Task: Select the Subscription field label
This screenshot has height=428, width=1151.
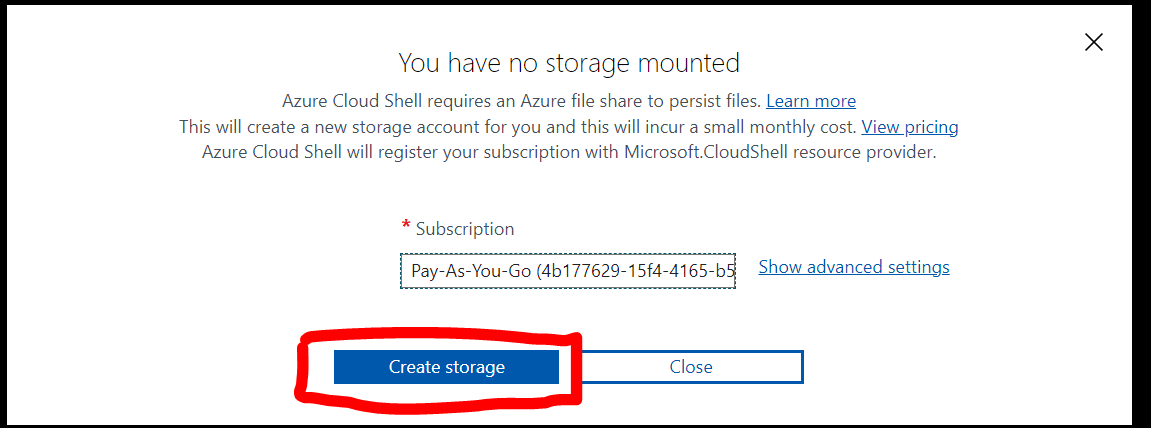Action: click(465, 229)
